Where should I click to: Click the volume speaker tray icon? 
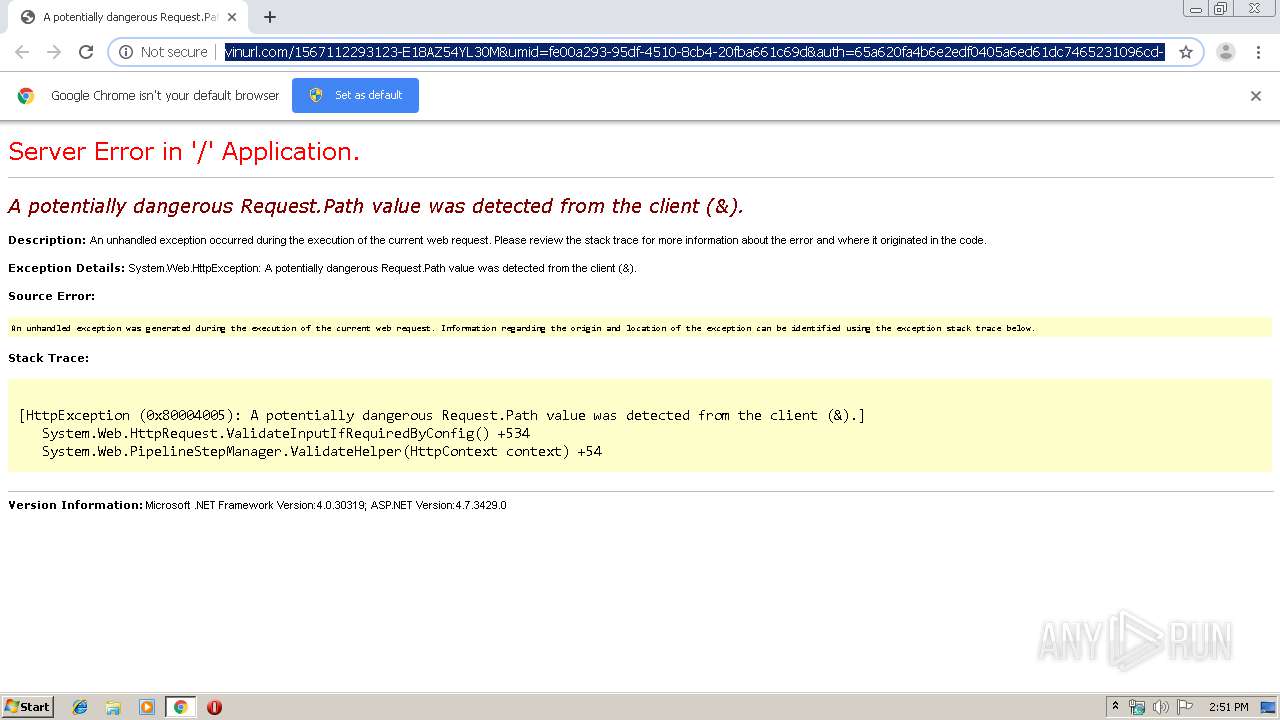coord(1161,707)
